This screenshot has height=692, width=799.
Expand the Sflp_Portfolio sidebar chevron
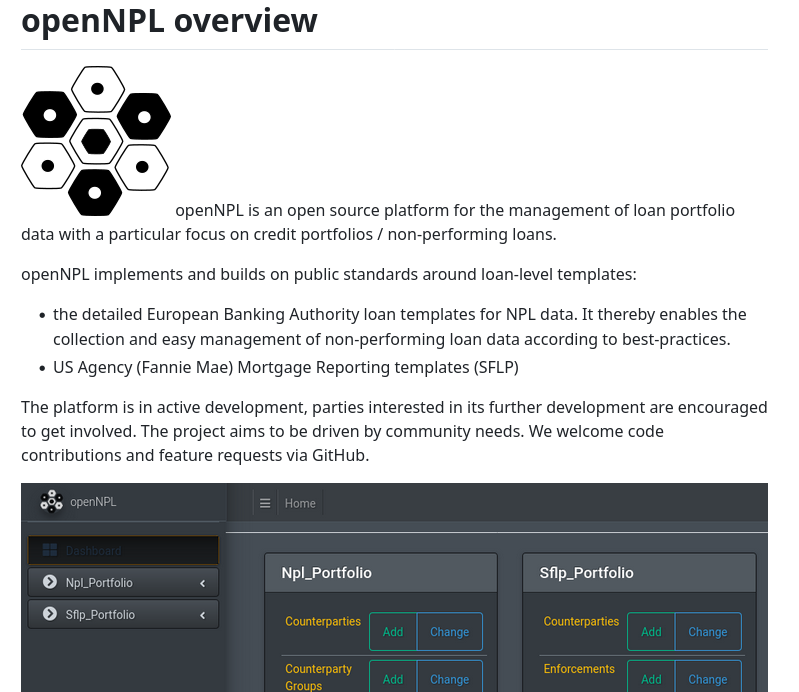click(203, 615)
